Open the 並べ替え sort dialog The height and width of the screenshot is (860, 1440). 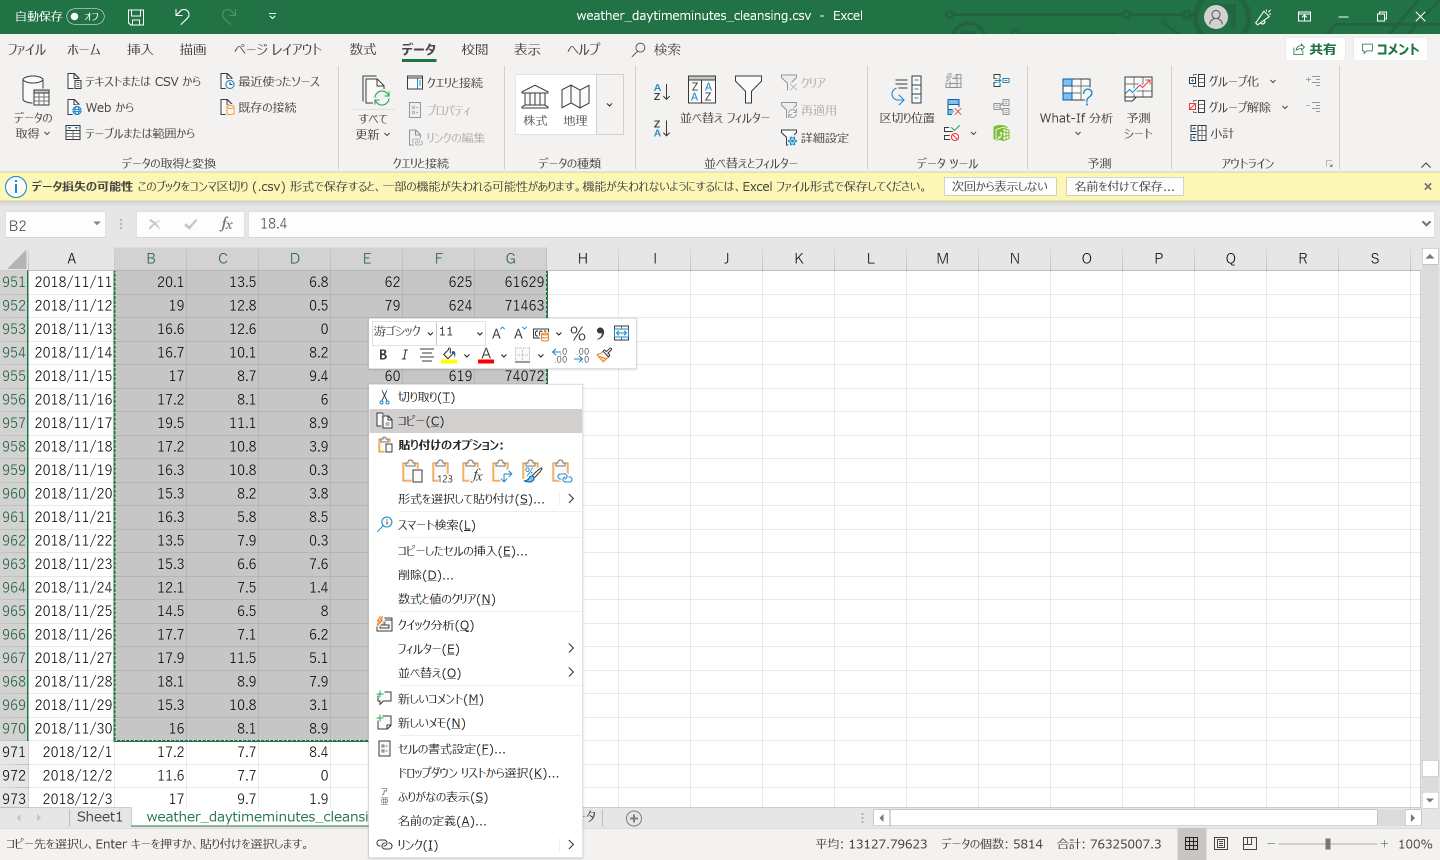(702, 100)
